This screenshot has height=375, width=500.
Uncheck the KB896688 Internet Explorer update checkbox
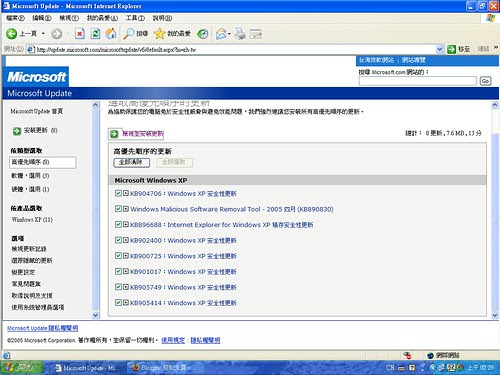pos(118,224)
